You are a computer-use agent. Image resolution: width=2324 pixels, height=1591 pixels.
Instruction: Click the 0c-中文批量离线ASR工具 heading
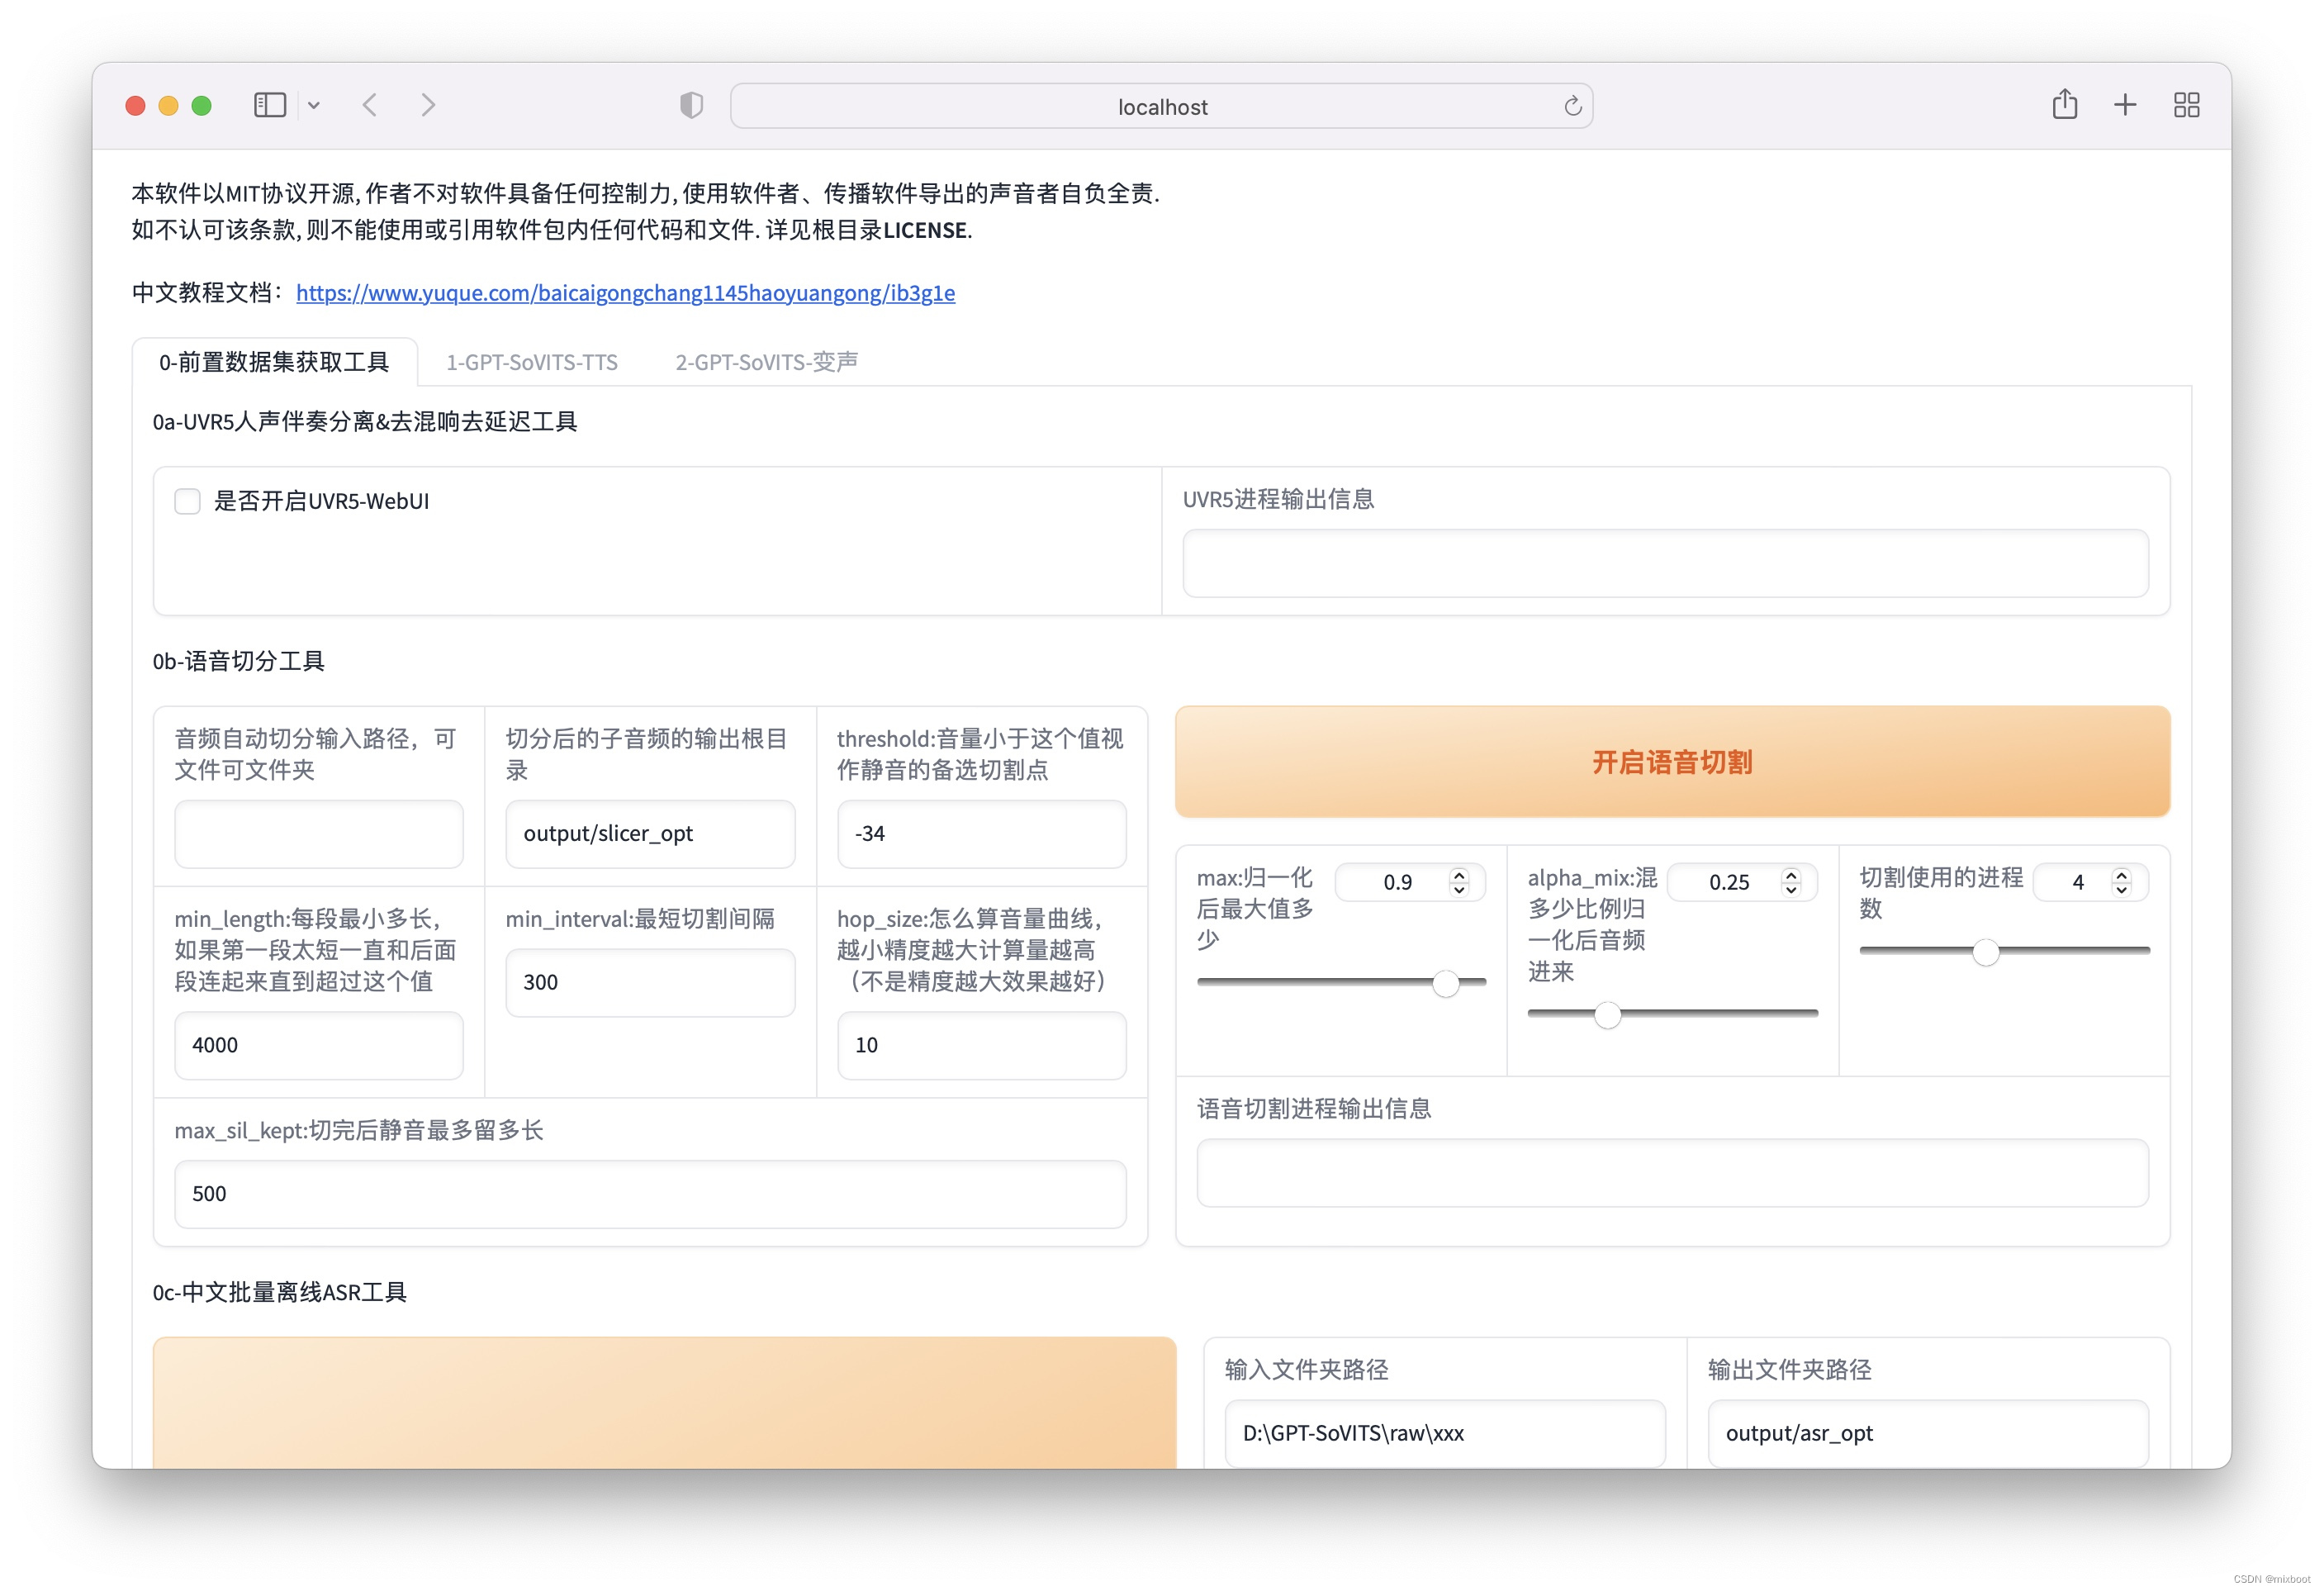coord(280,1292)
